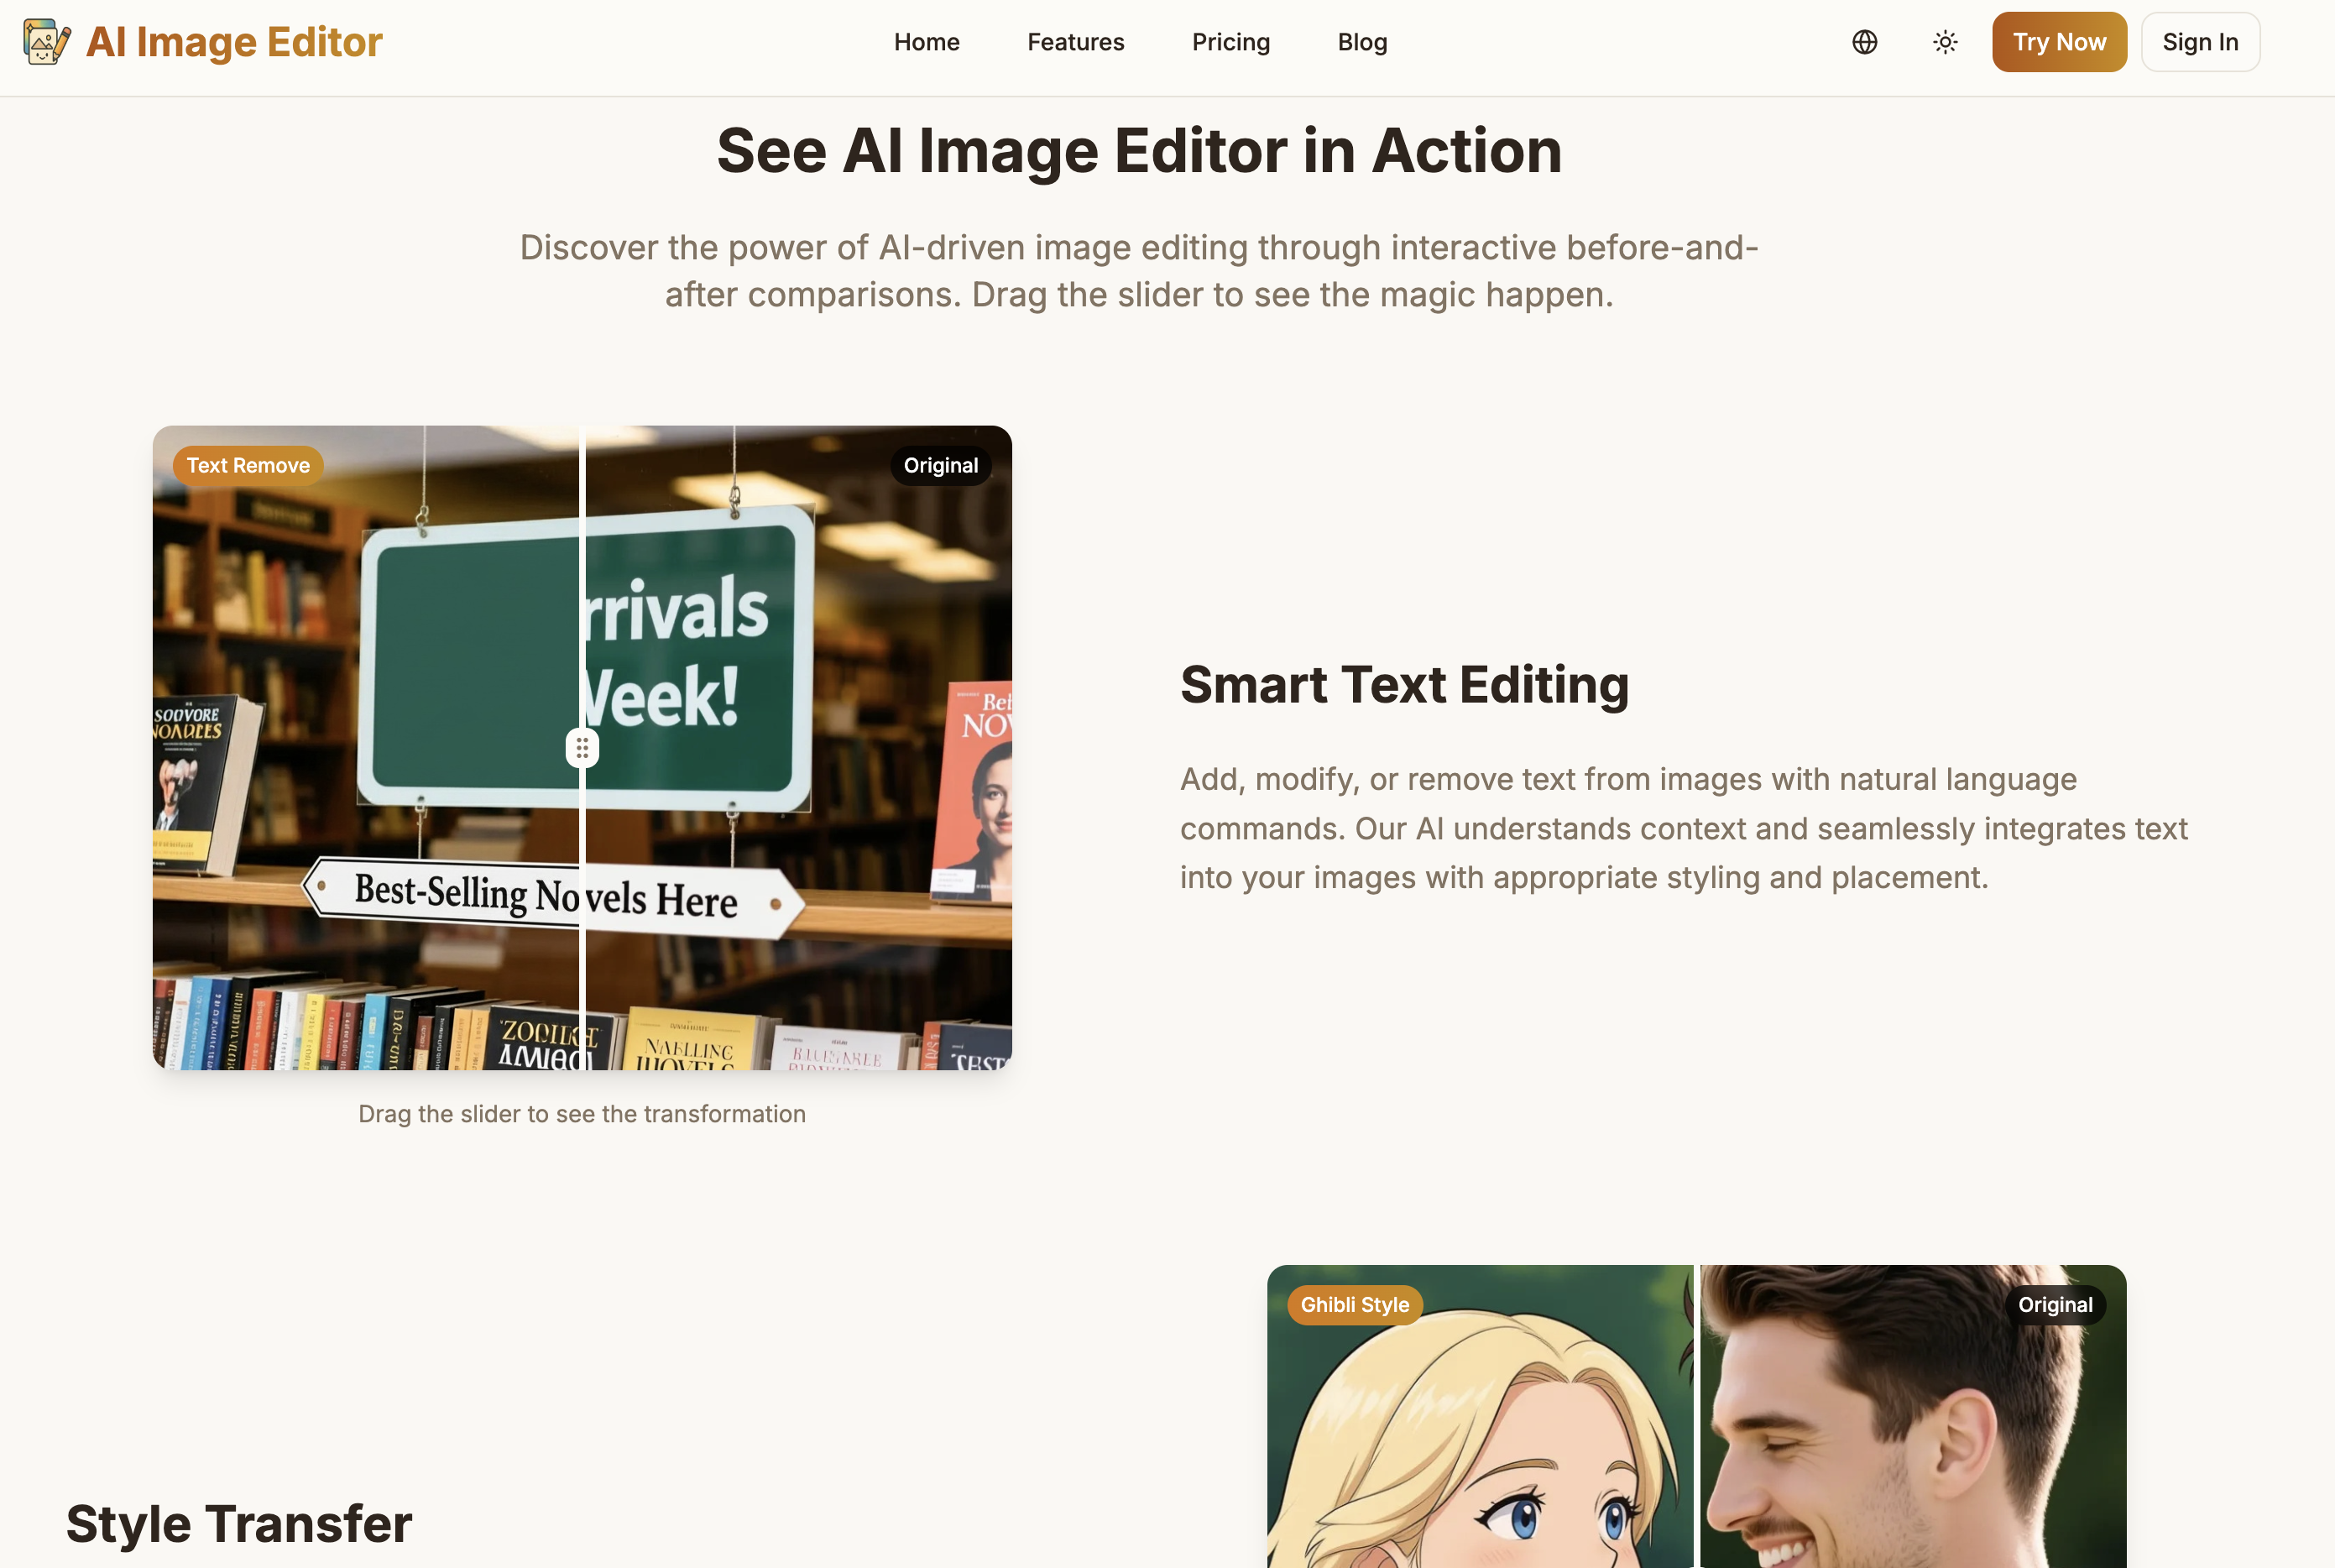Navigate to the Pricing page
This screenshot has width=2335, height=1568.
click(x=1231, y=42)
